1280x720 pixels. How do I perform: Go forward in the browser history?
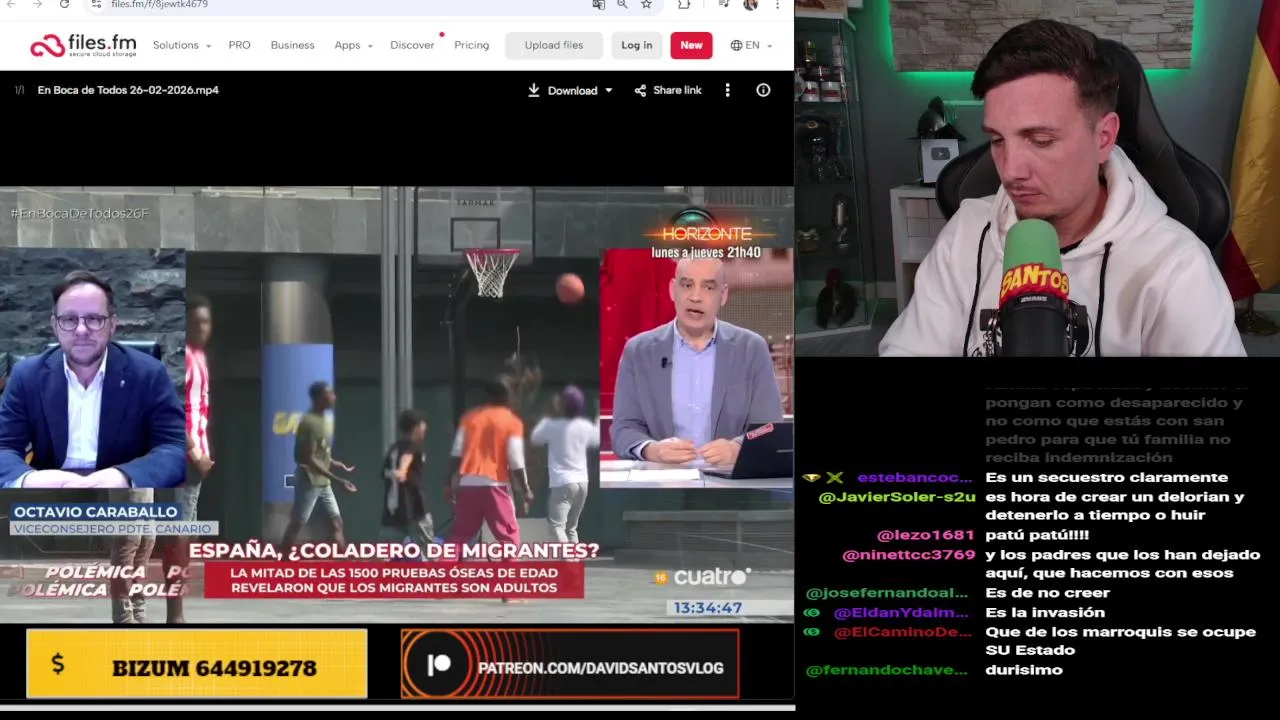pyautogui.click(x=37, y=4)
